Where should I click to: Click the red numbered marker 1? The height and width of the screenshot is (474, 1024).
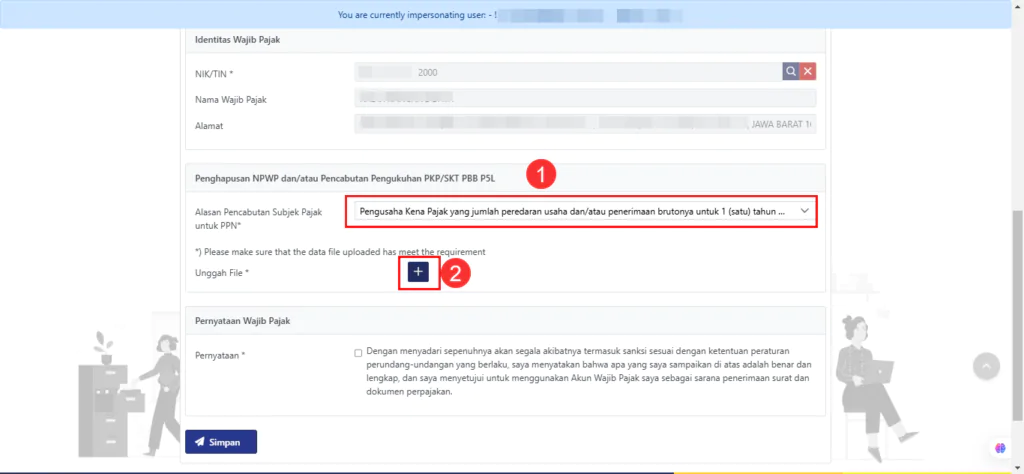[541, 174]
